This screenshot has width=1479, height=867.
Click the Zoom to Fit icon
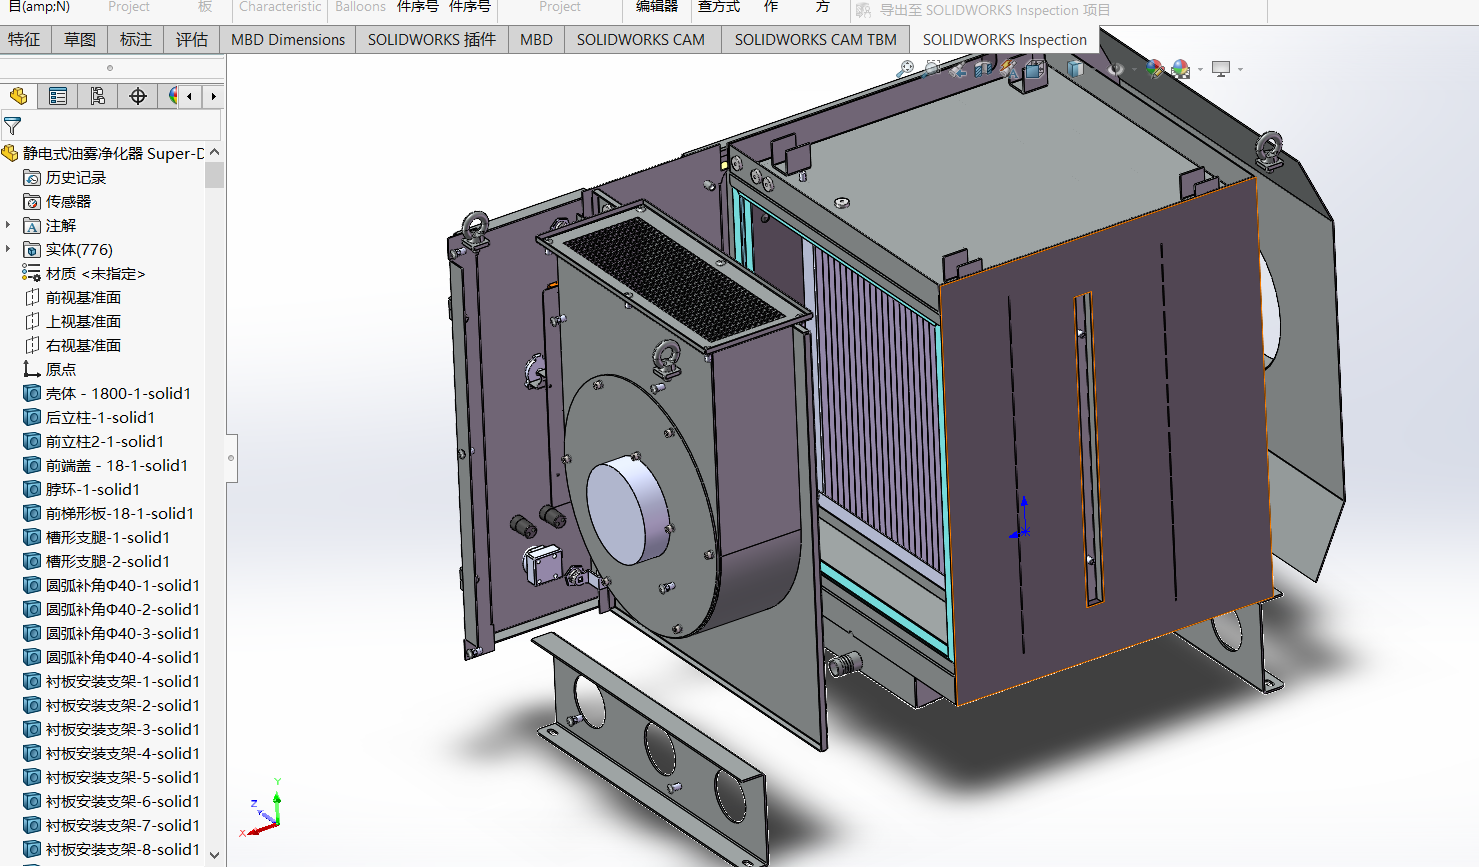click(x=905, y=69)
